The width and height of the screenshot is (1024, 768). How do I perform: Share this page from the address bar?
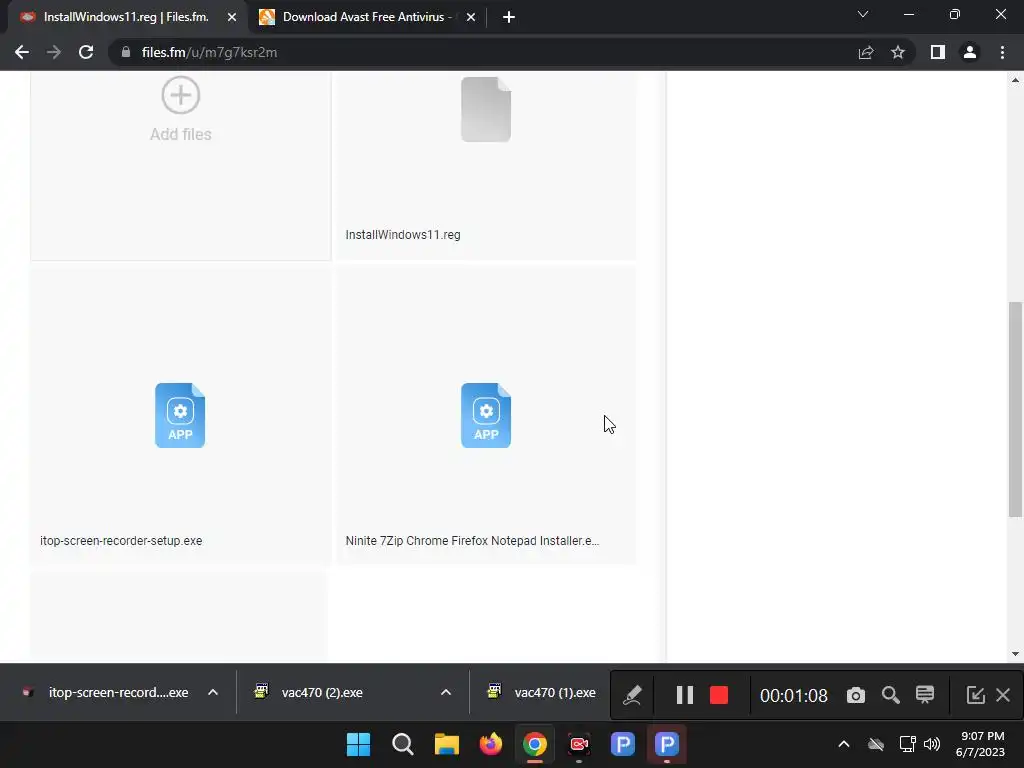click(866, 52)
